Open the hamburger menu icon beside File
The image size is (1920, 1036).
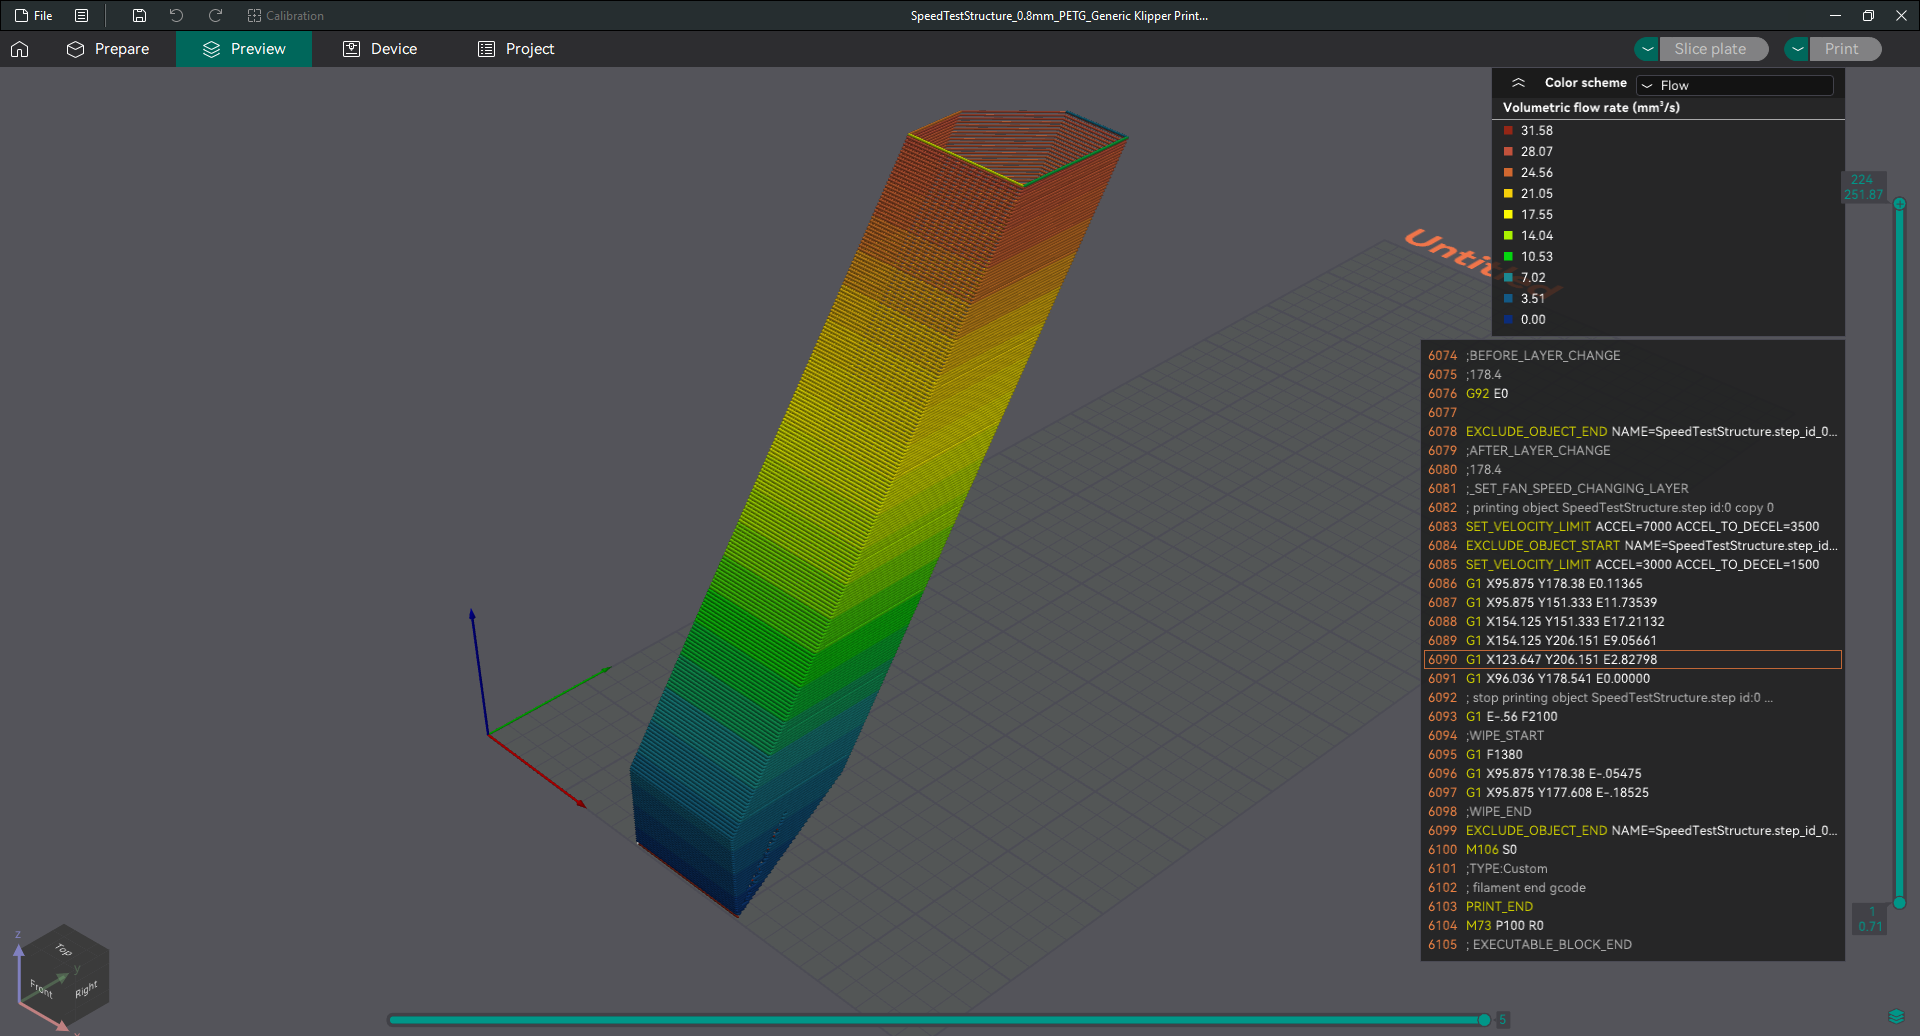82,16
